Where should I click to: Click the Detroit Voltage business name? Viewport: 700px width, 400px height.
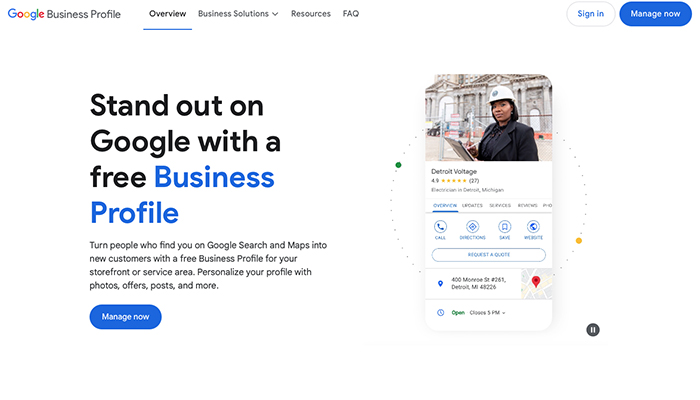(x=454, y=171)
